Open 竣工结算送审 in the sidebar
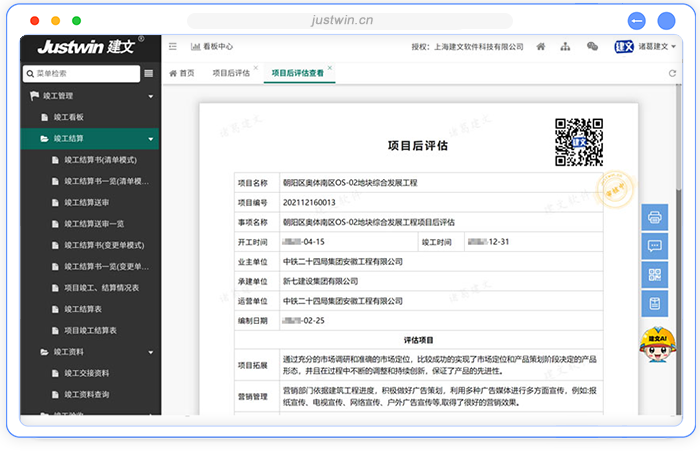This screenshot has width=700, height=454. [86, 202]
